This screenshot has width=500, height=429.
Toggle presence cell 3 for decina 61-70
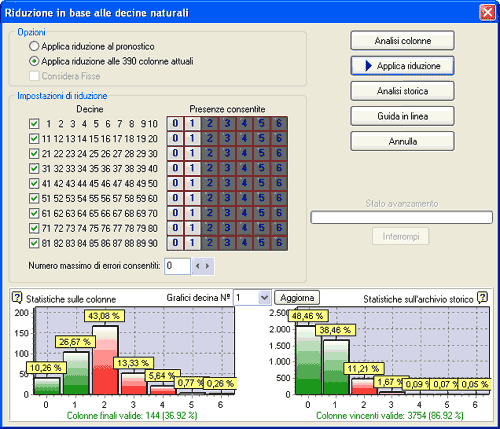pyautogui.click(x=227, y=213)
